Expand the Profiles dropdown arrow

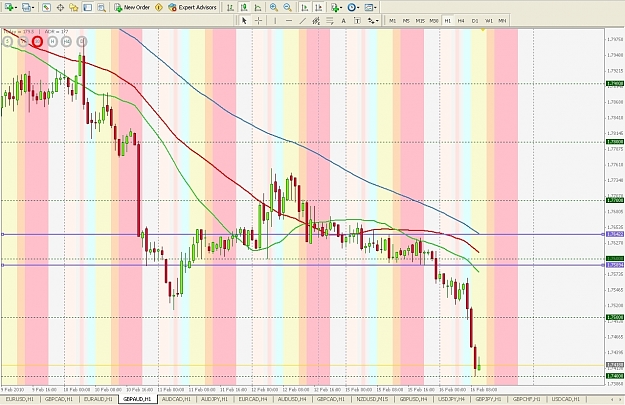(x=33, y=8)
